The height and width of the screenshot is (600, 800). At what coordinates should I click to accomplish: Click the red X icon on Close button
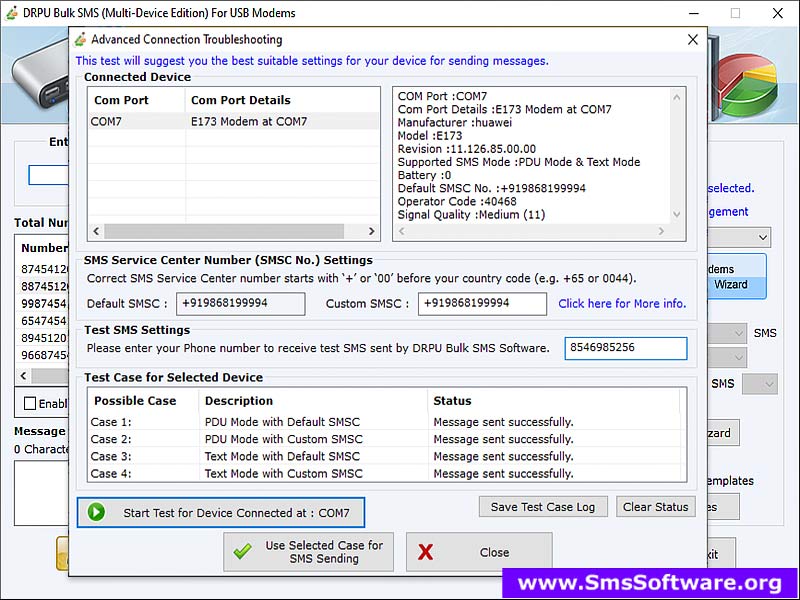point(425,552)
